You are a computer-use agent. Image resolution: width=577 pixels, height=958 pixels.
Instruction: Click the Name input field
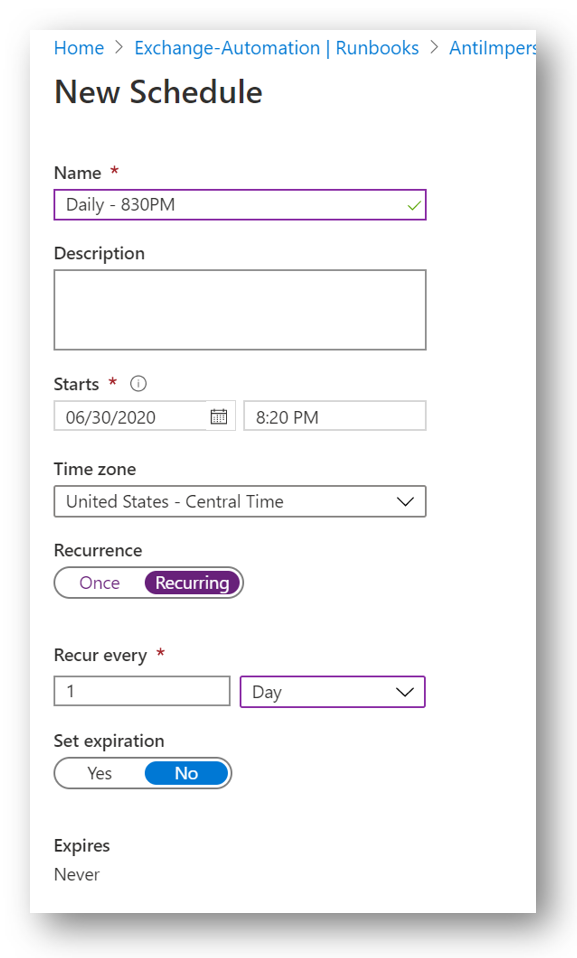point(240,205)
